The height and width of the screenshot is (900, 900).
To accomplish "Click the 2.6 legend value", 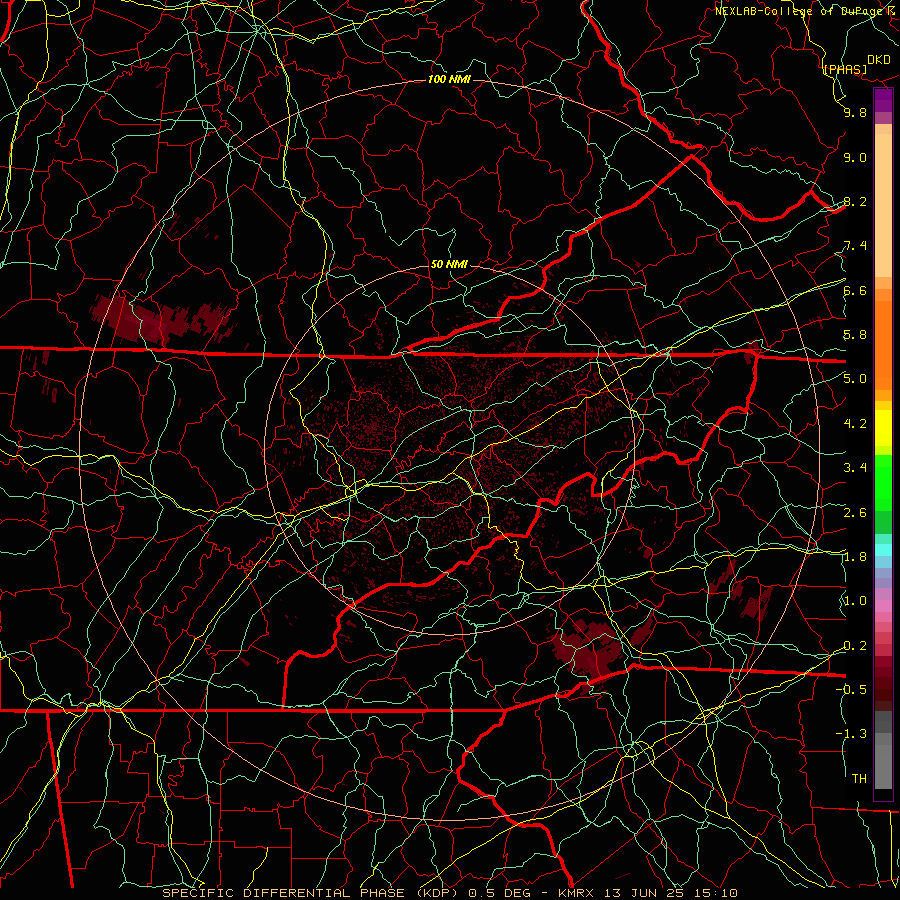I will click(x=855, y=513).
